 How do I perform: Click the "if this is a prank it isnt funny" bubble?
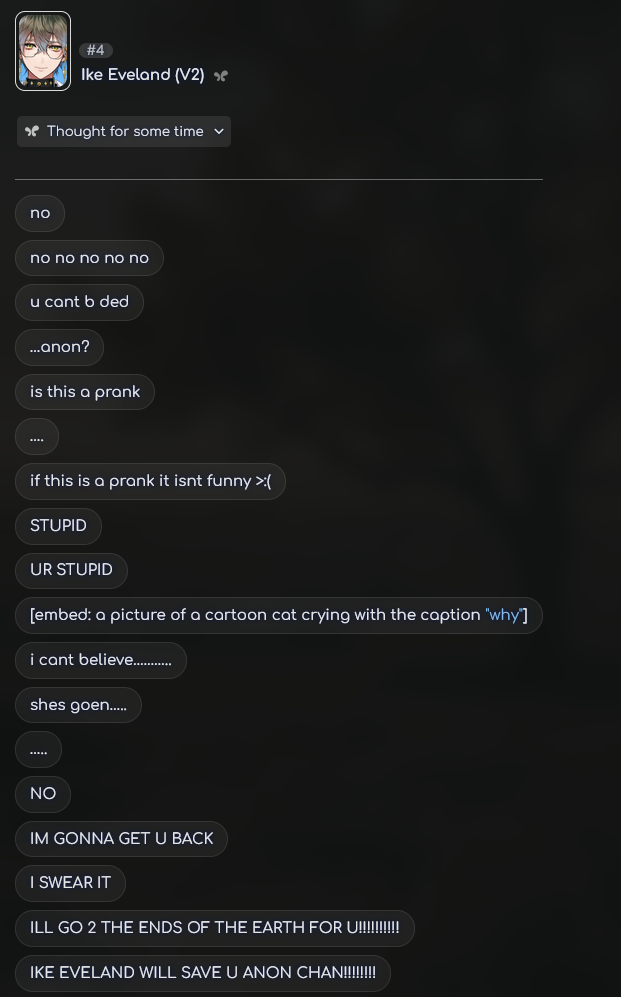click(x=151, y=481)
